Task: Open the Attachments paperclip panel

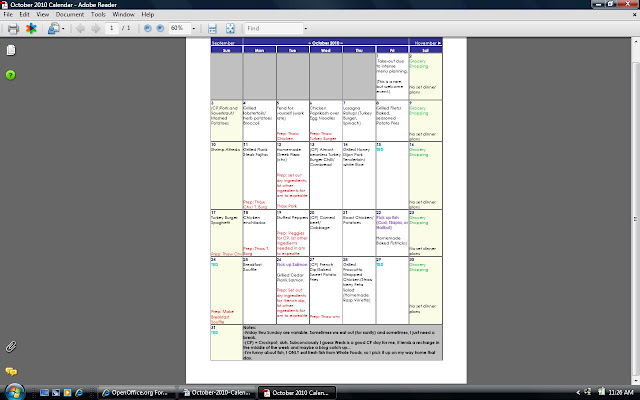Action: click(11, 347)
